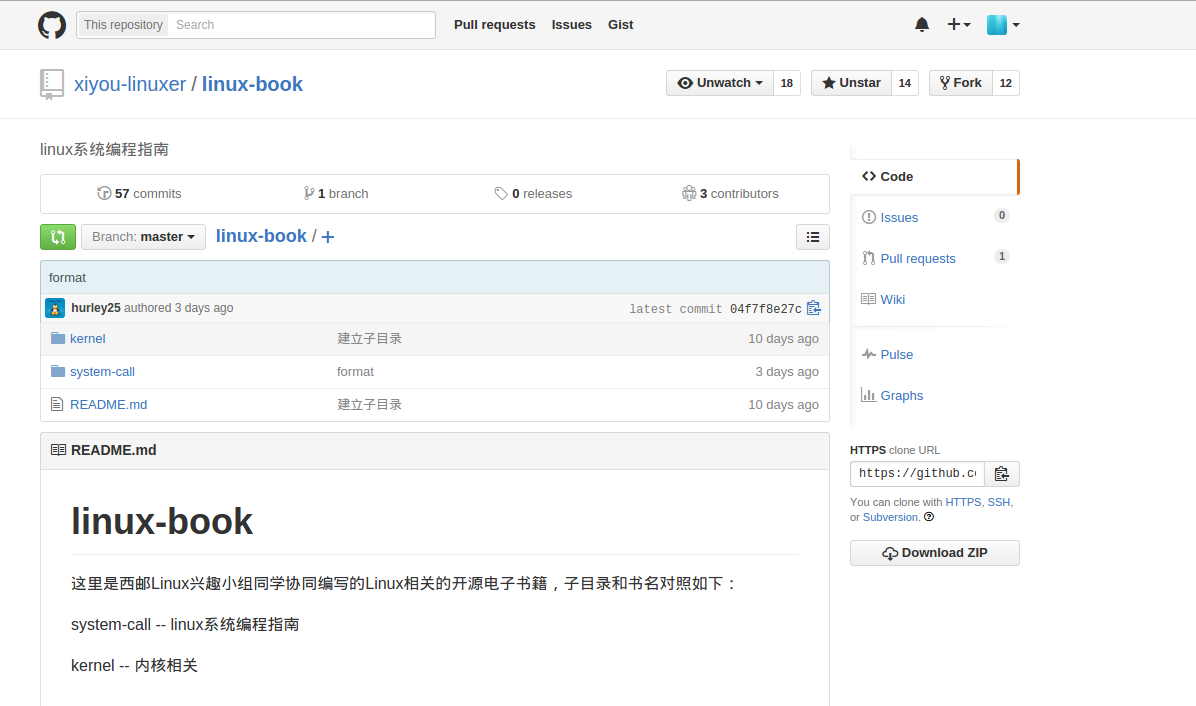
Task: Go to the xiyou-linuxer owner page
Action: point(130,84)
